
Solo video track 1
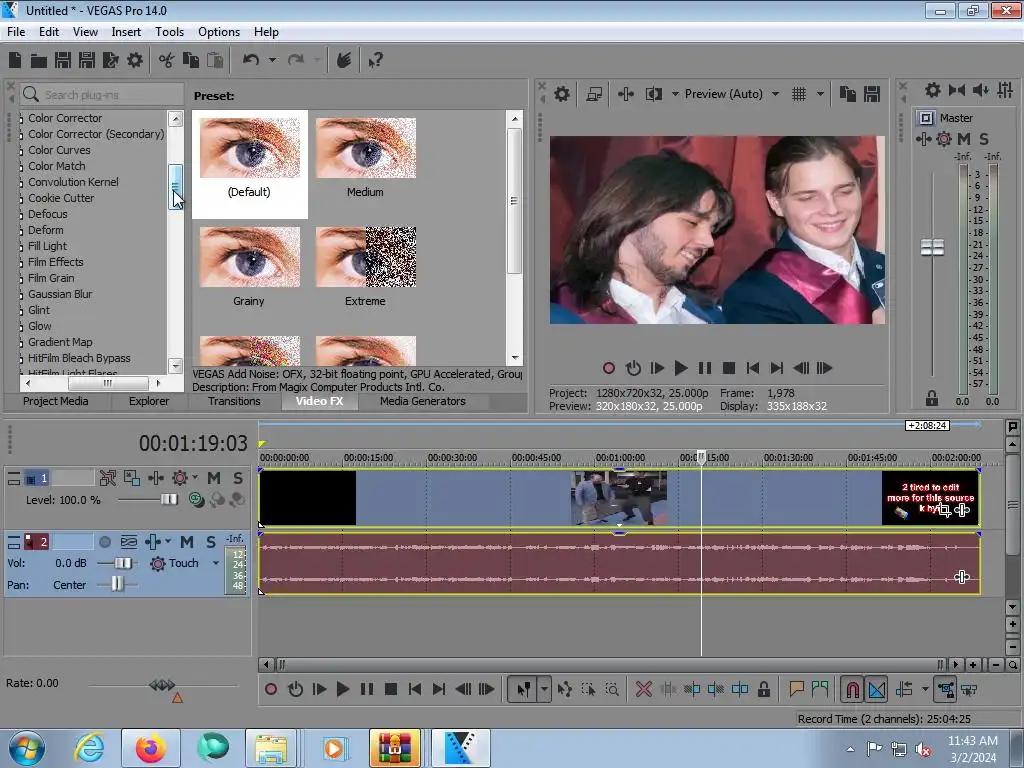pyautogui.click(x=238, y=478)
